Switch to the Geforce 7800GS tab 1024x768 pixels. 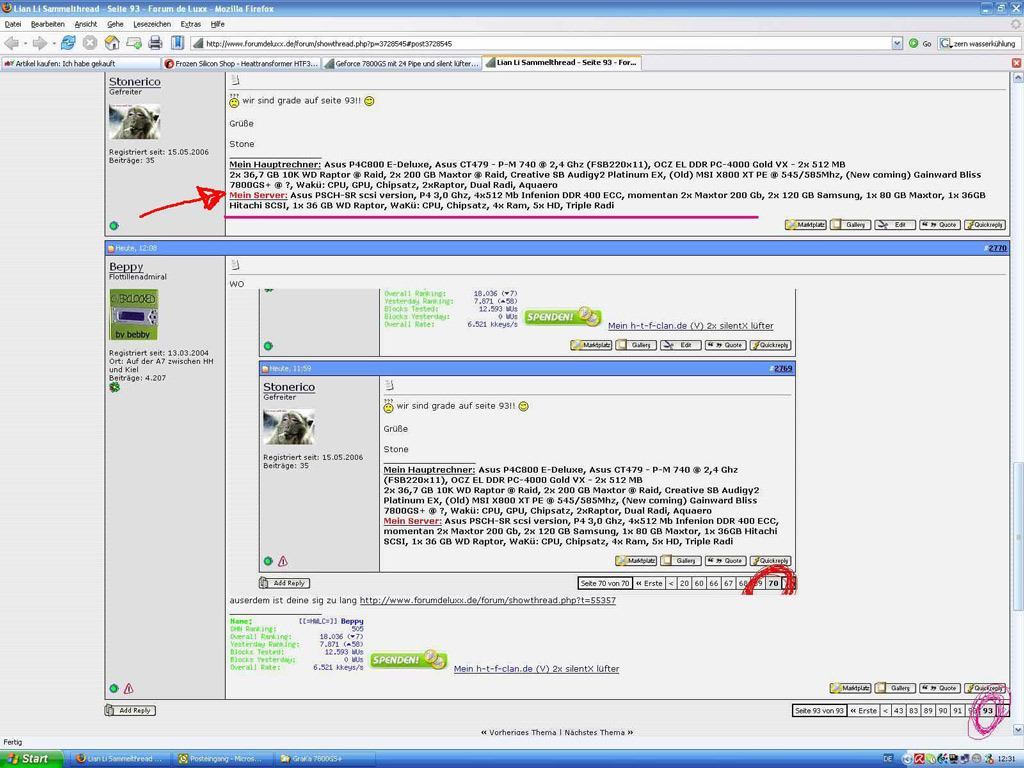pos(402,63)
